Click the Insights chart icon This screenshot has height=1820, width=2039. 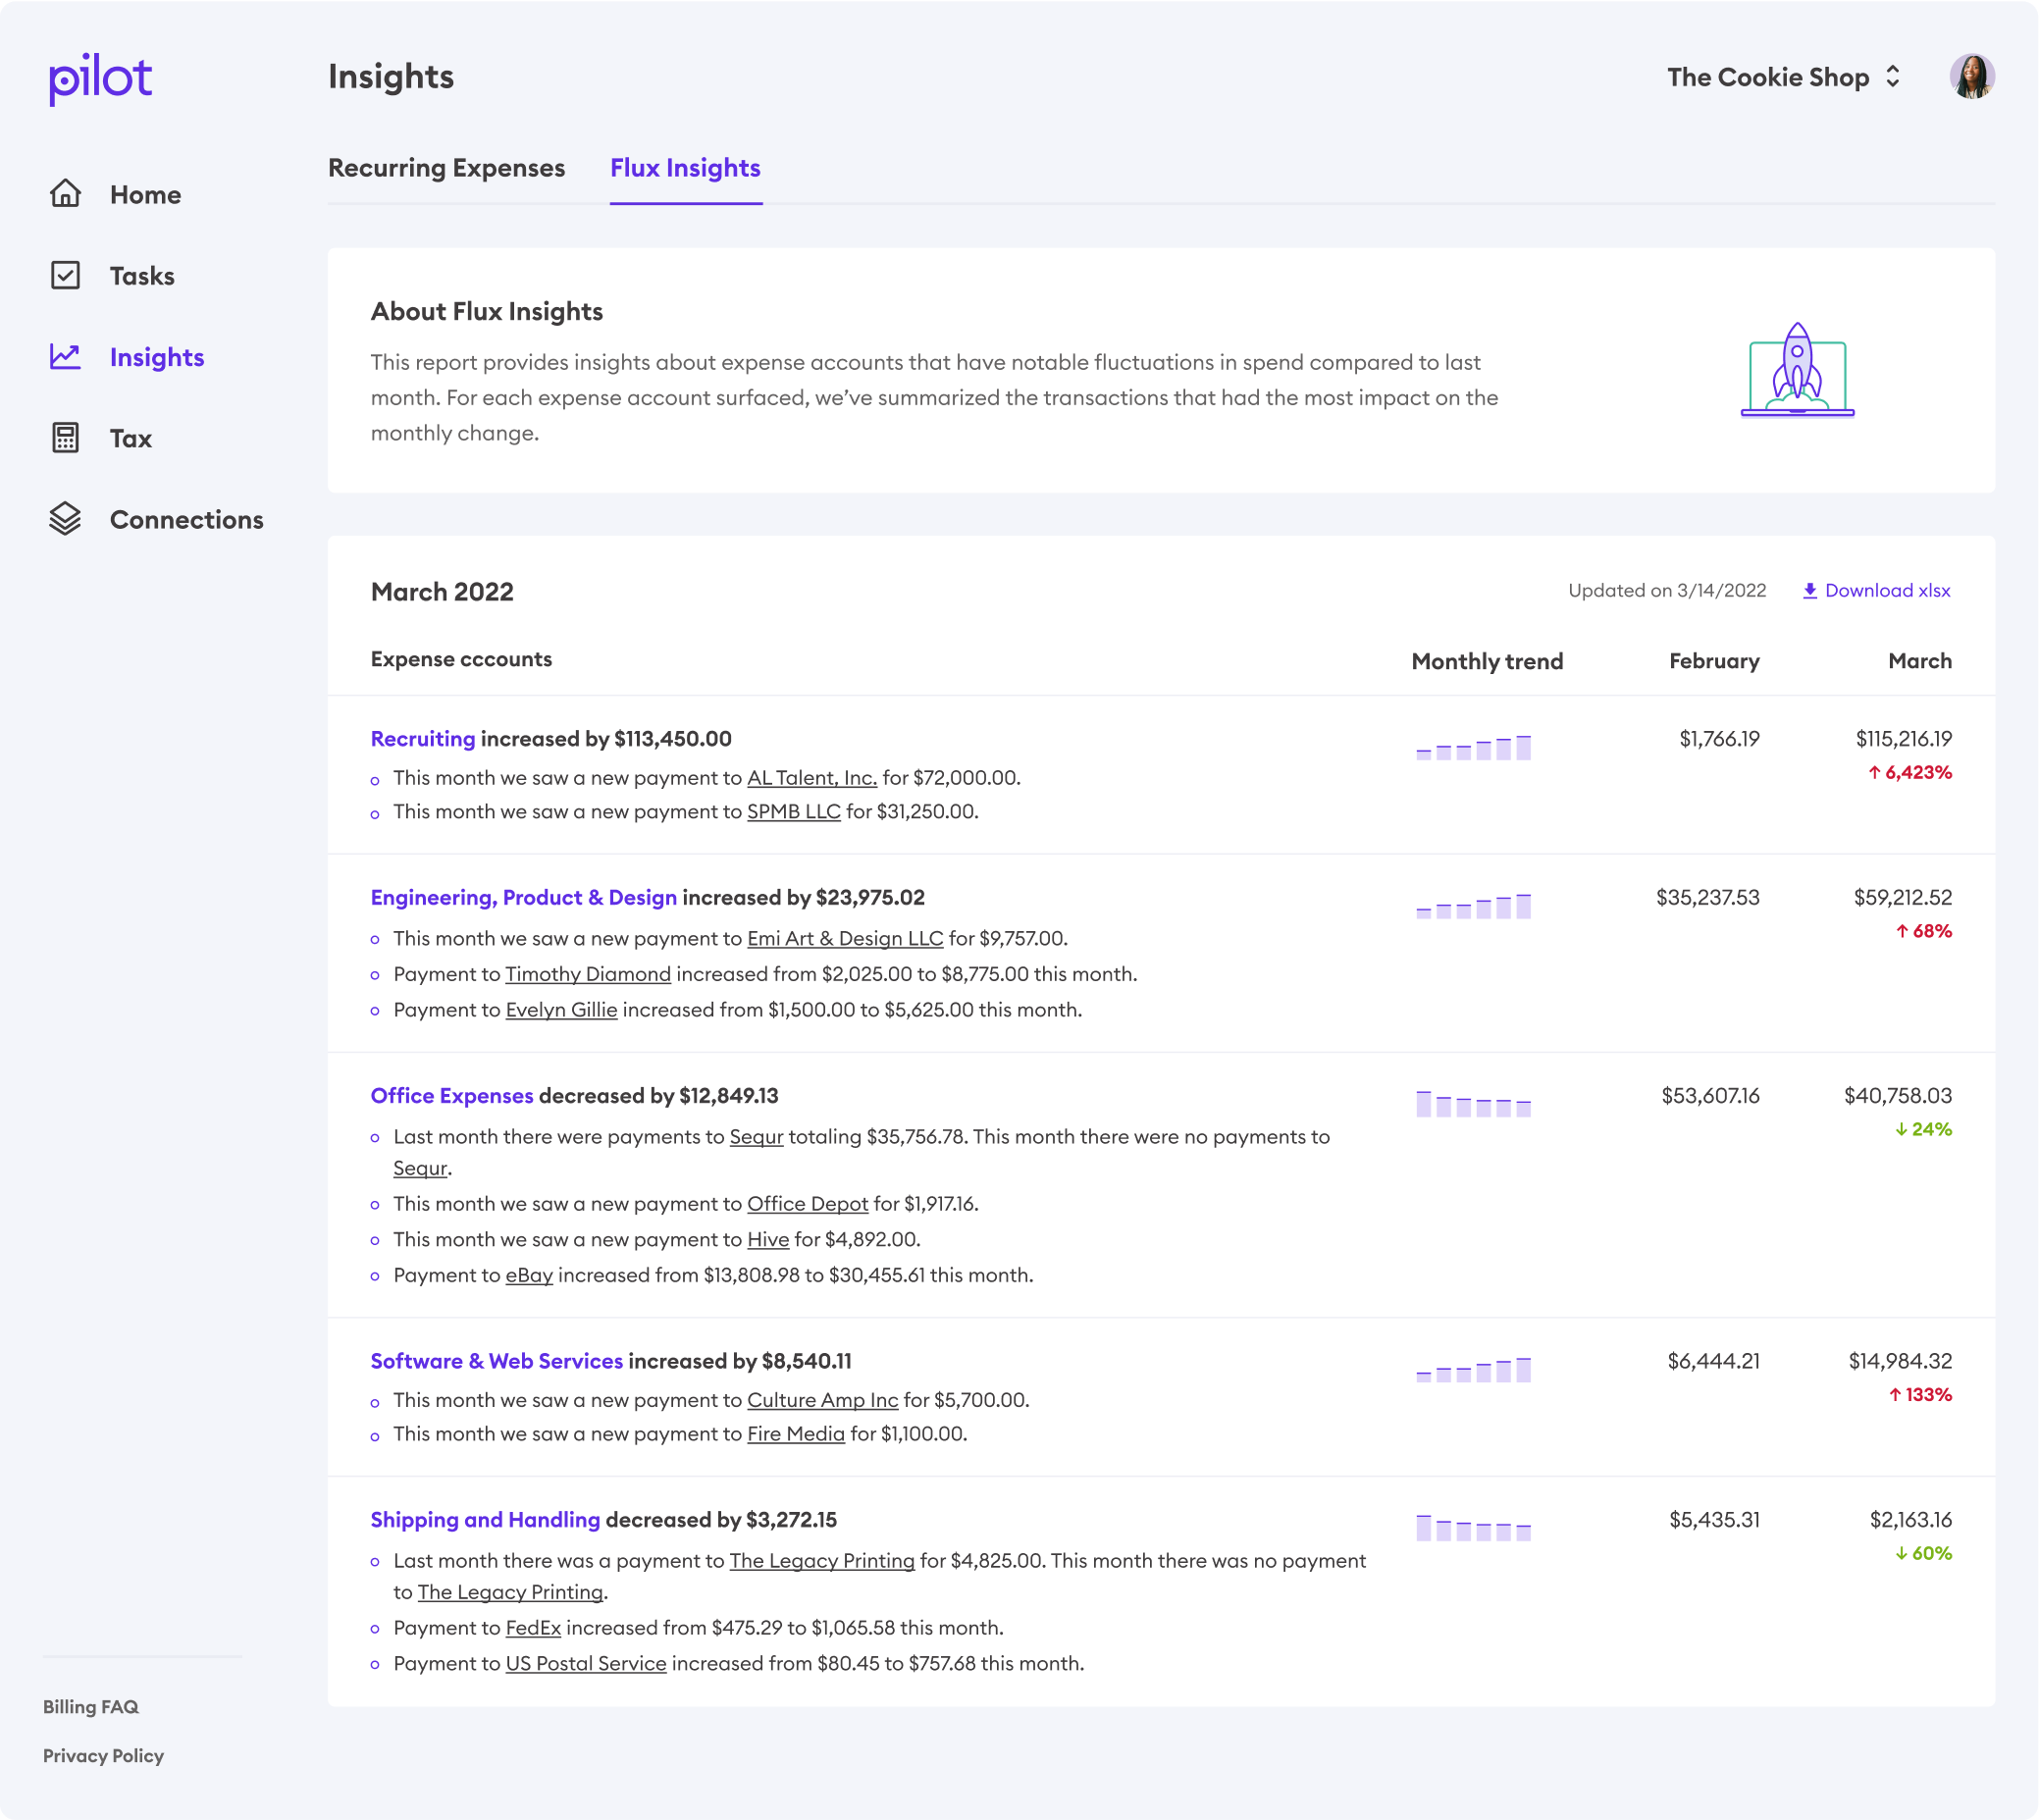click(66, 356)
